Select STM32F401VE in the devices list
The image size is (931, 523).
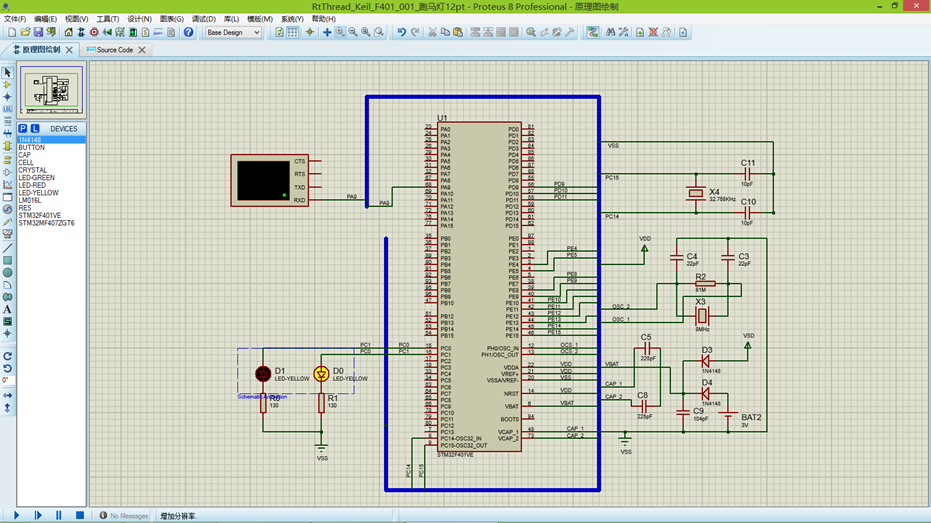tap(51, 215)
